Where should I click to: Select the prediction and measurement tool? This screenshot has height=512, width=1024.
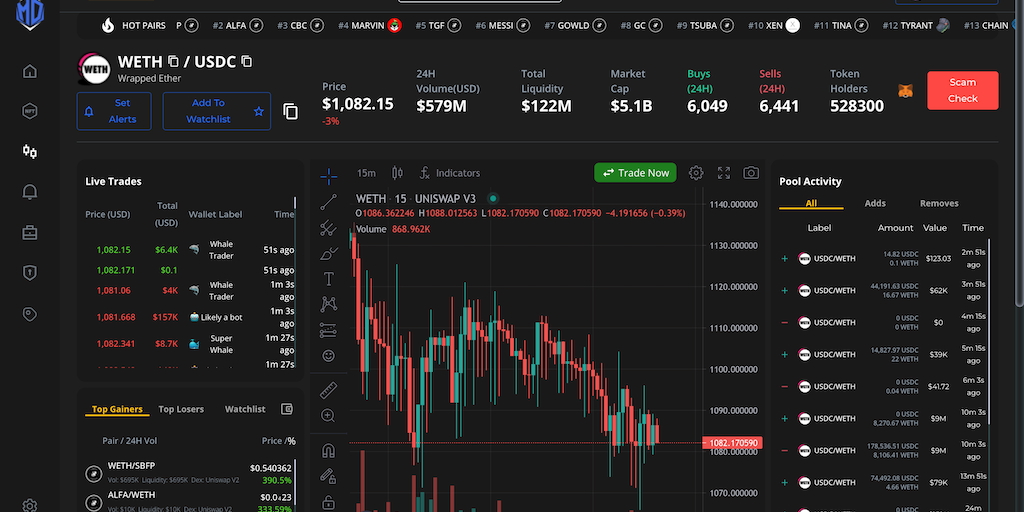[x=328, y=330]
